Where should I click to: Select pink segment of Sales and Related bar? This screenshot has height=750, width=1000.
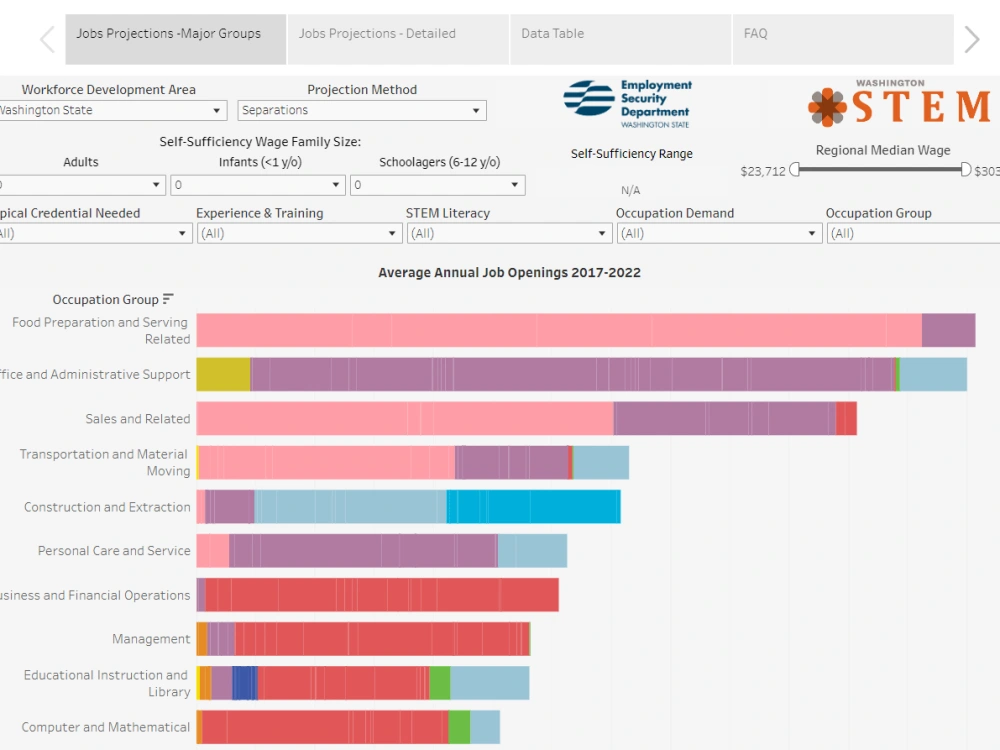tap(405, 418)
